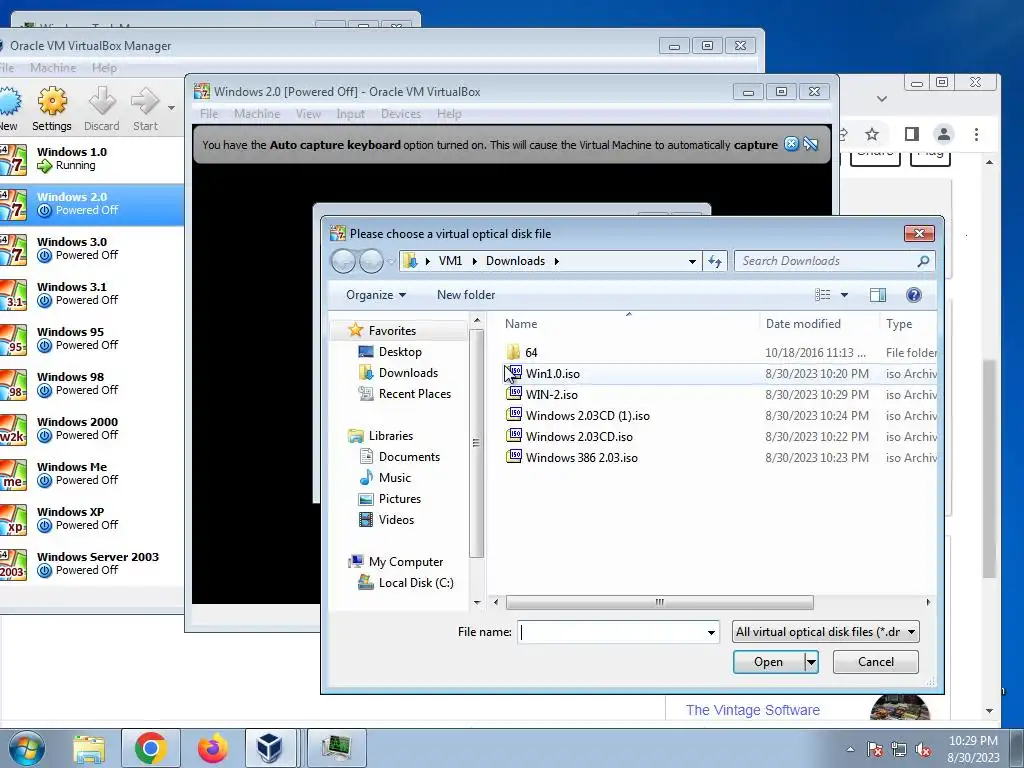Open the Organize dropdown menu

376,295
